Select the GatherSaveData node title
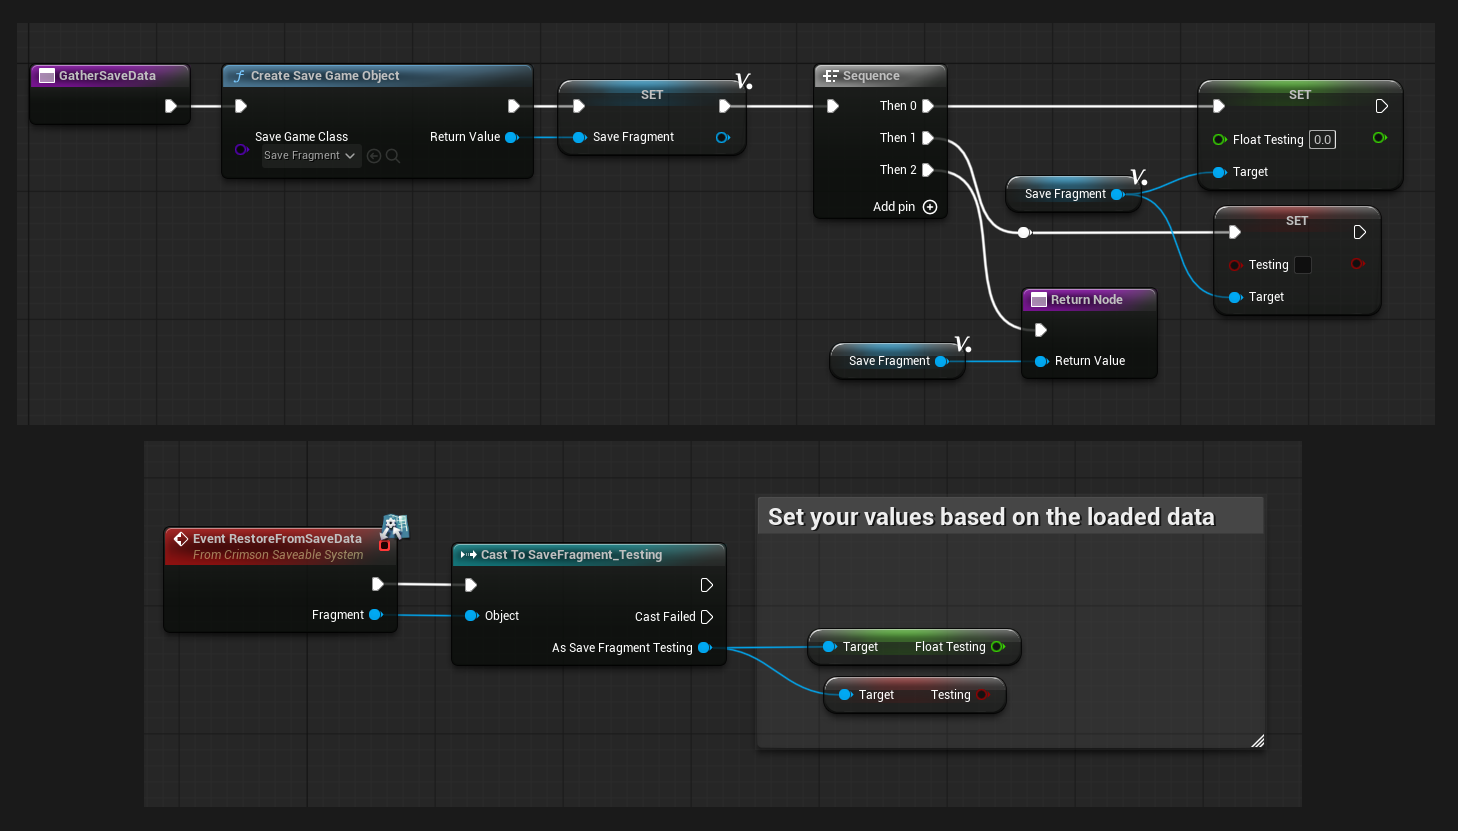This screenshot has height=831, width=1458. point(107,76)
